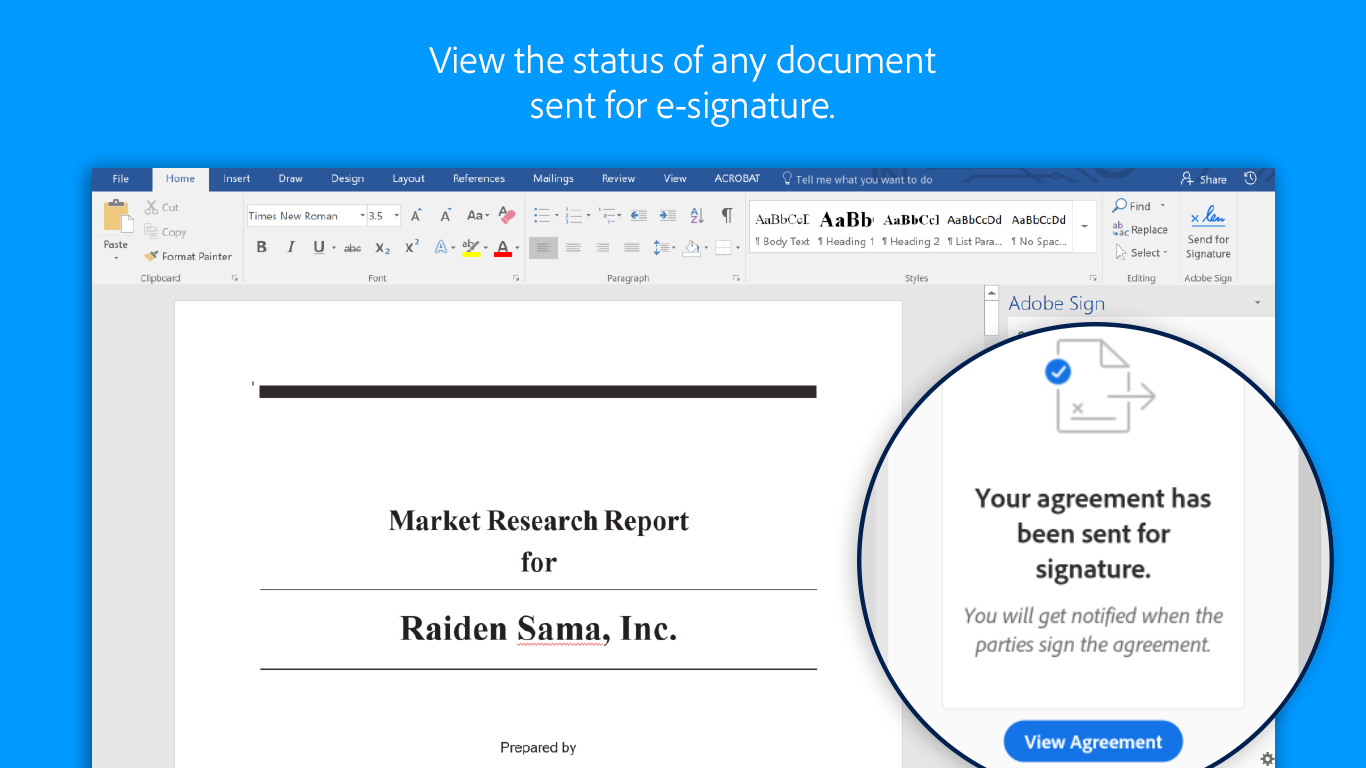This screenshot has height=768, width=1366.
Task: Click the bulleted list icon
Action: tap(541, 215)
